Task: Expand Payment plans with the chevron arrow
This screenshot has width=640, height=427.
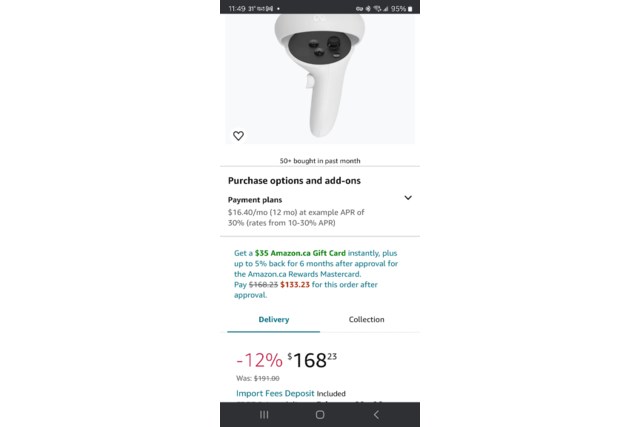Action: pyautogui.click(x=408, y=198)
